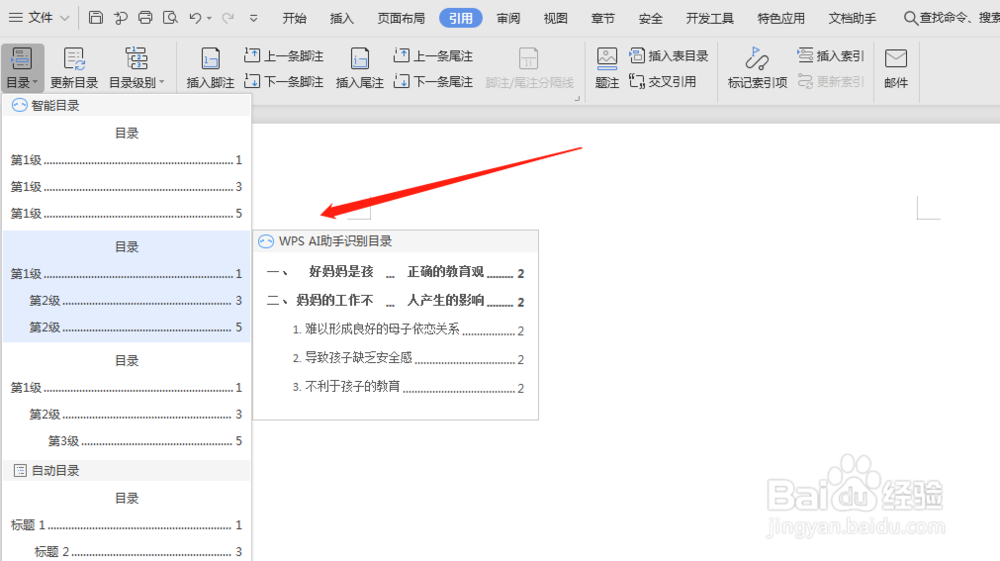
Task: Click the hamburger menu icon beside 文件
Action: tap(16, 18)
